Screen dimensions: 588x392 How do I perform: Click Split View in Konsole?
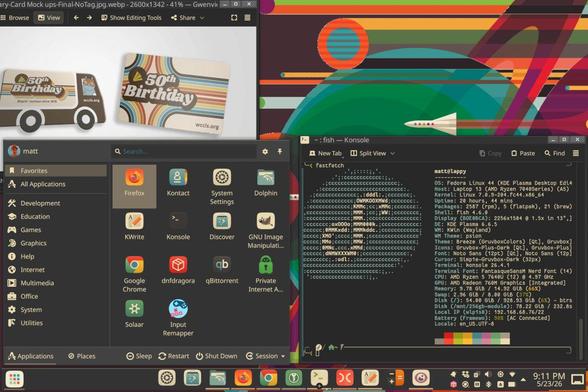[x=368, y=153]
